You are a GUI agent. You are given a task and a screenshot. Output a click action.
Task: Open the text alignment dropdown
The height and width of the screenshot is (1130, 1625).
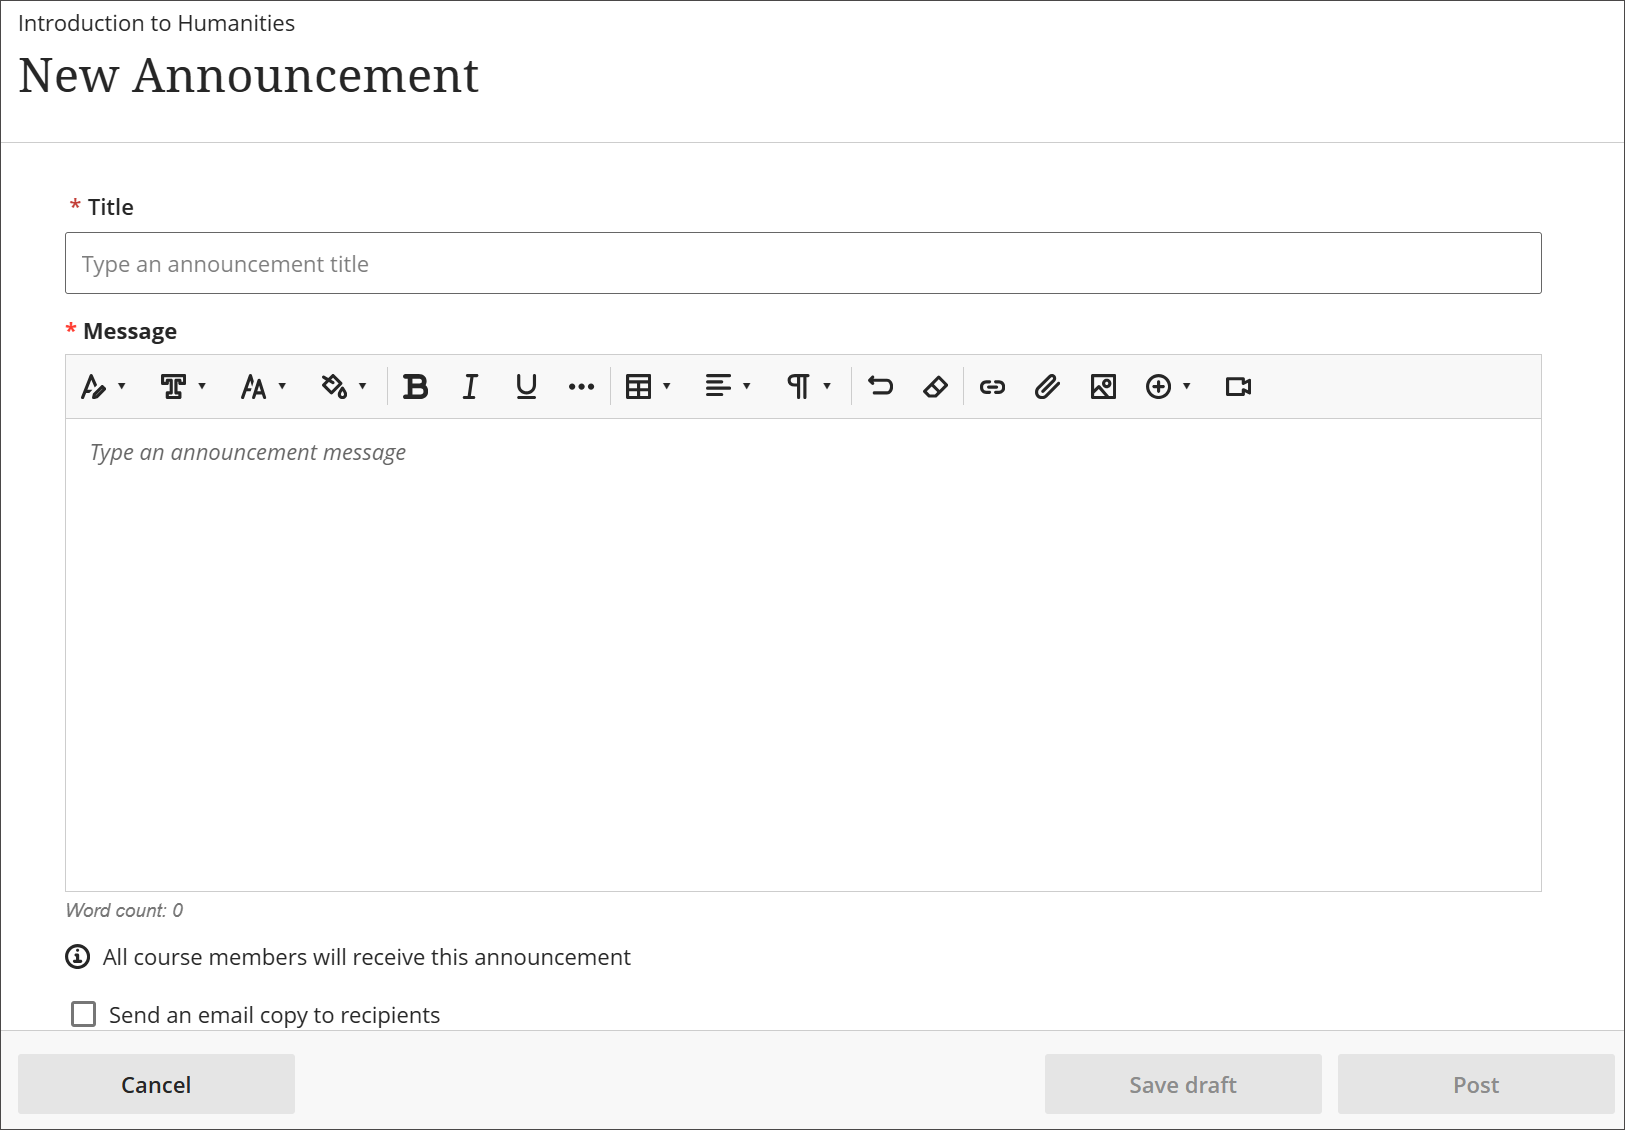(x=727, y=387)
